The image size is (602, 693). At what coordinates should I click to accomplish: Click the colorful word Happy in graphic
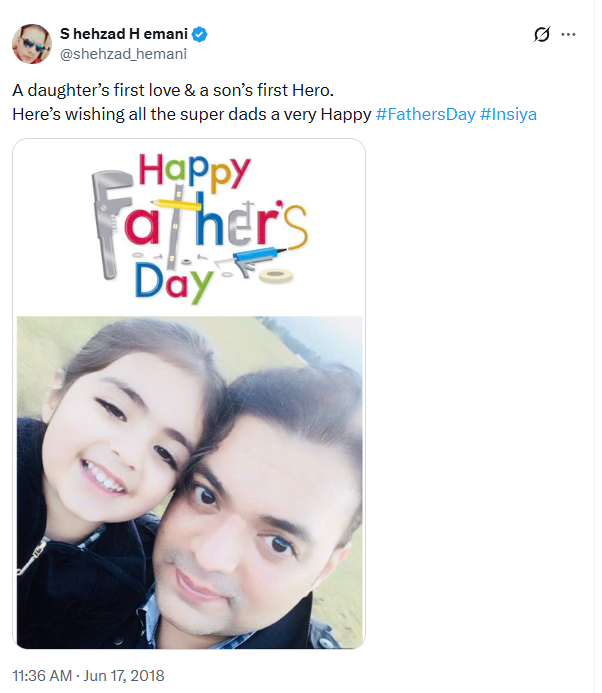pos(194,171)
